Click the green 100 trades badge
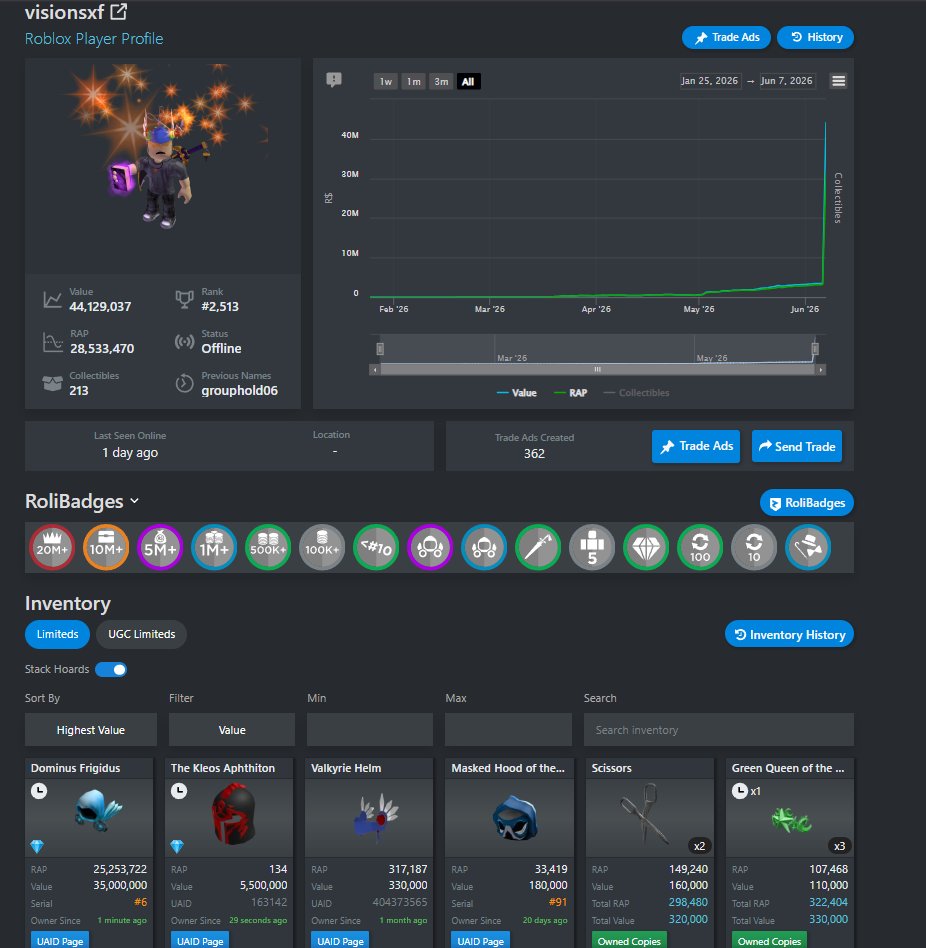926x948 pixels. [x=700, y=548]
